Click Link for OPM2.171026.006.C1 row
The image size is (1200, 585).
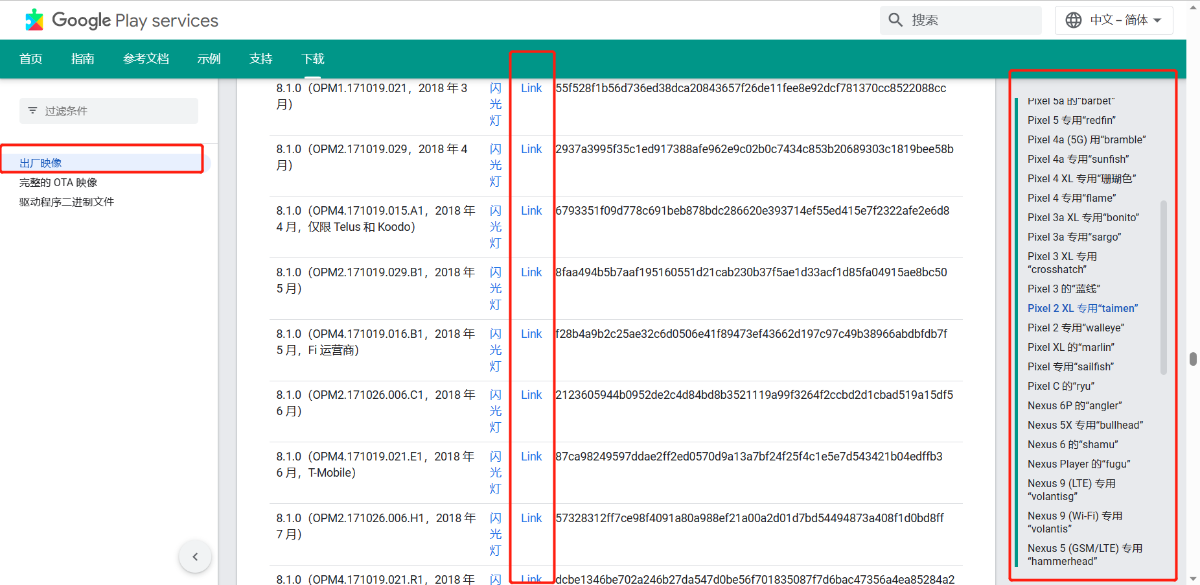click(x=531, y=395)
